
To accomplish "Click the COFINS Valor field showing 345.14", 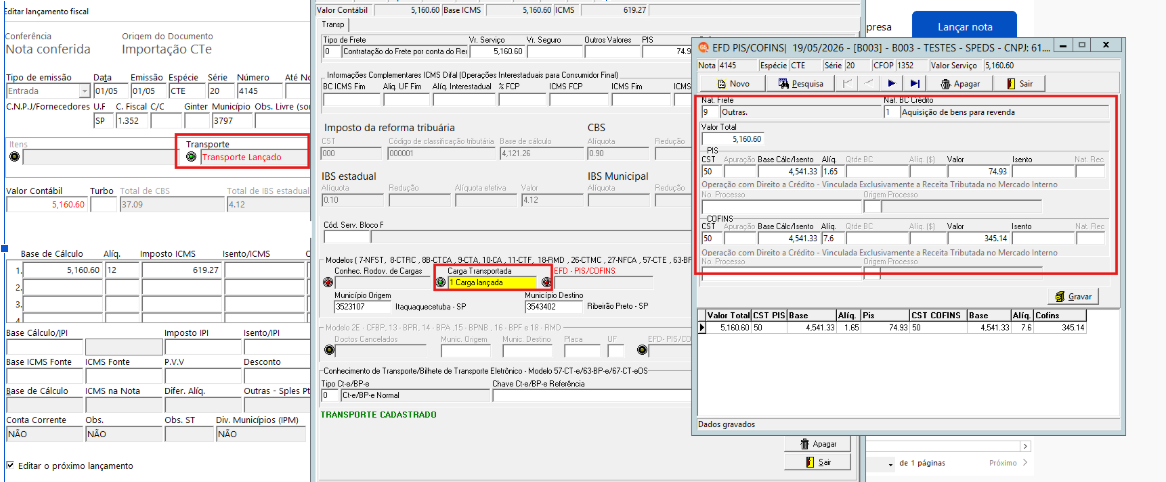I will coord(977,238).
